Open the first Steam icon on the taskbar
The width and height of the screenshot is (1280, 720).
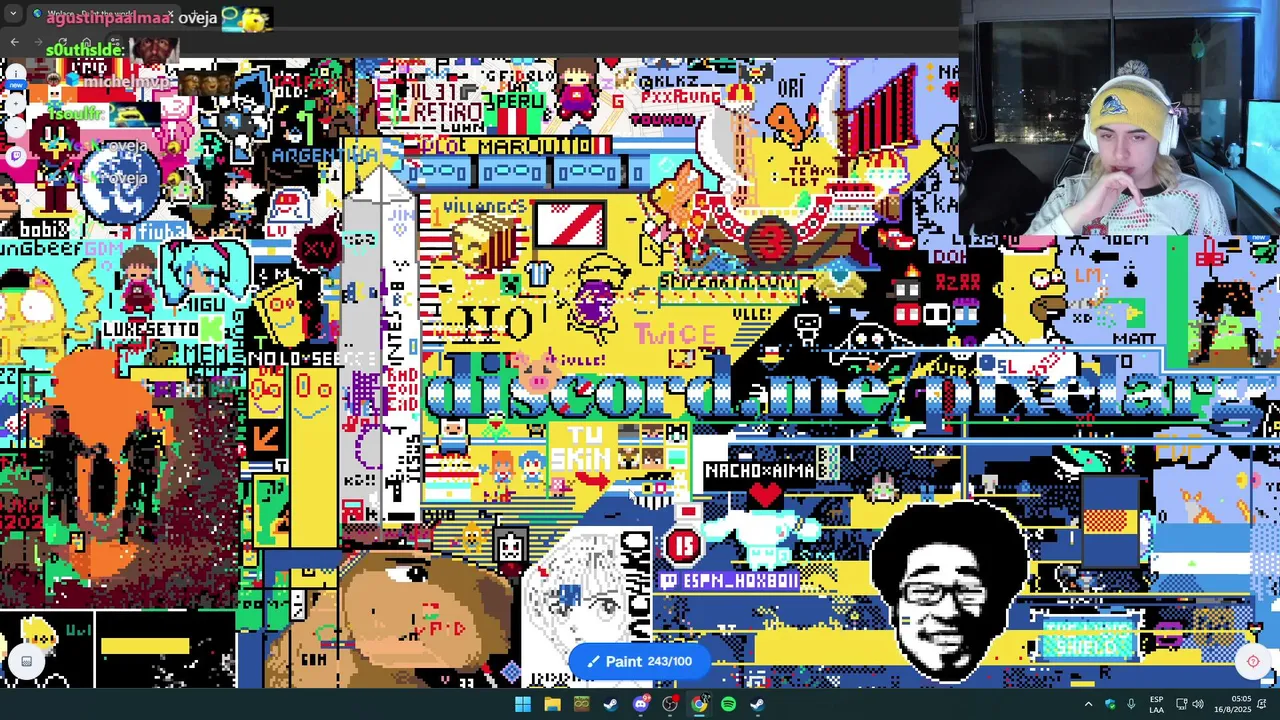610,705
